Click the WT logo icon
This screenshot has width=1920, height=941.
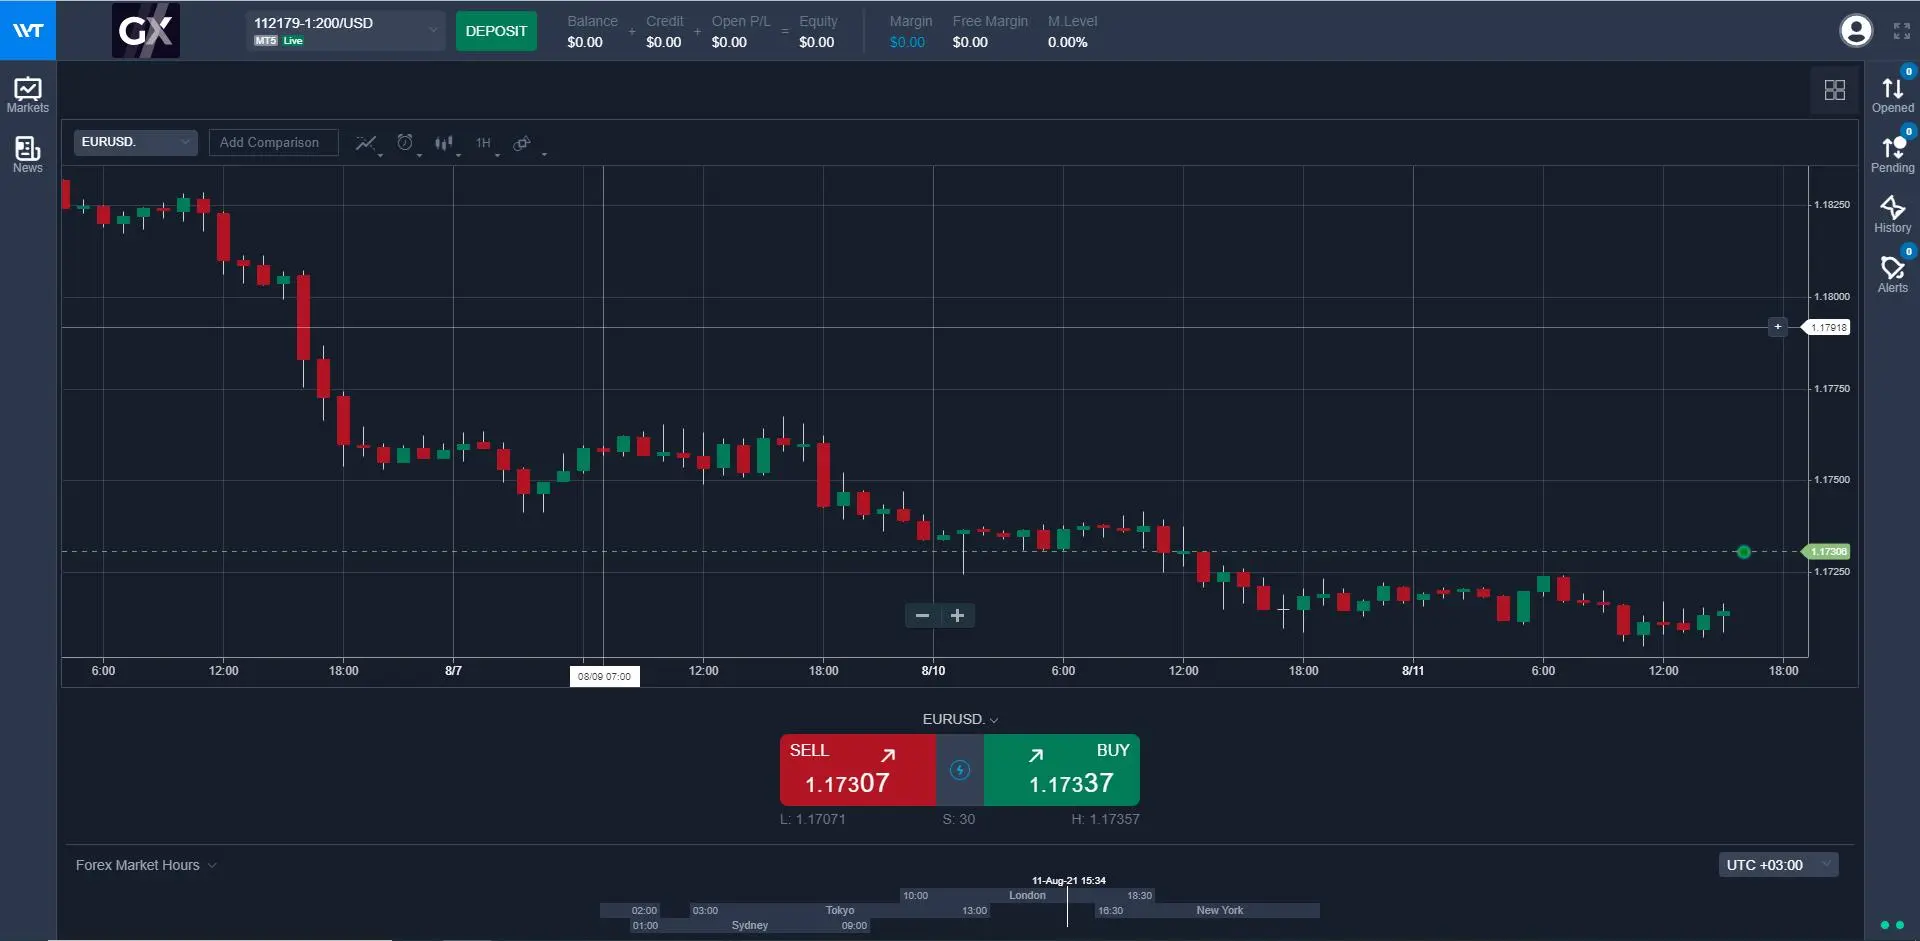click(28, 30)
